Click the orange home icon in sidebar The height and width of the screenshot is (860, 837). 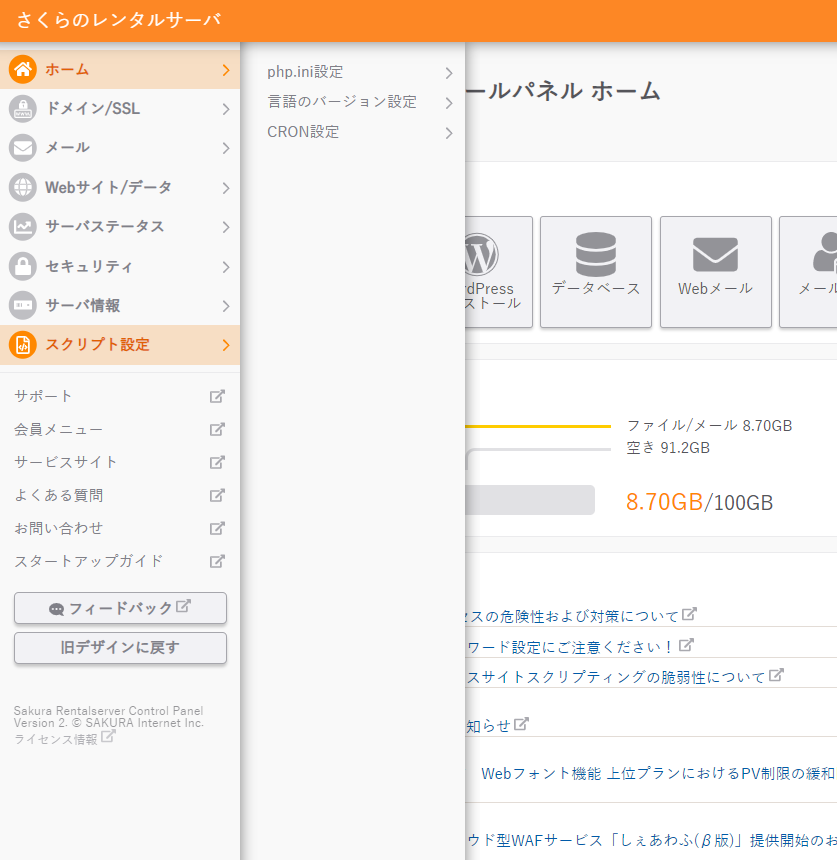pos(22,70)
